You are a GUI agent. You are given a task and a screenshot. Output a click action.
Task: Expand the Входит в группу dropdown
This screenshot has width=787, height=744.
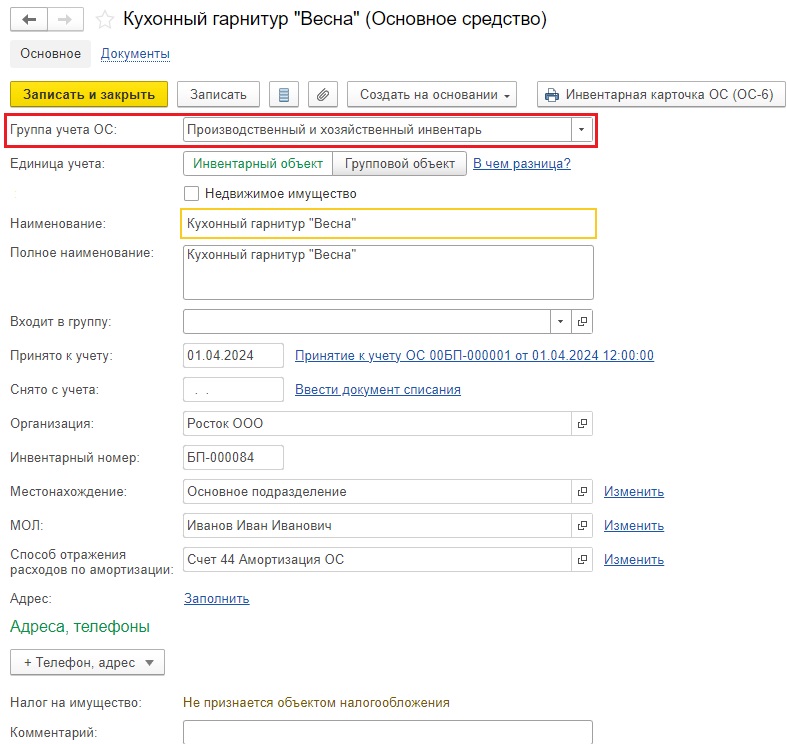tap(561, 321)
